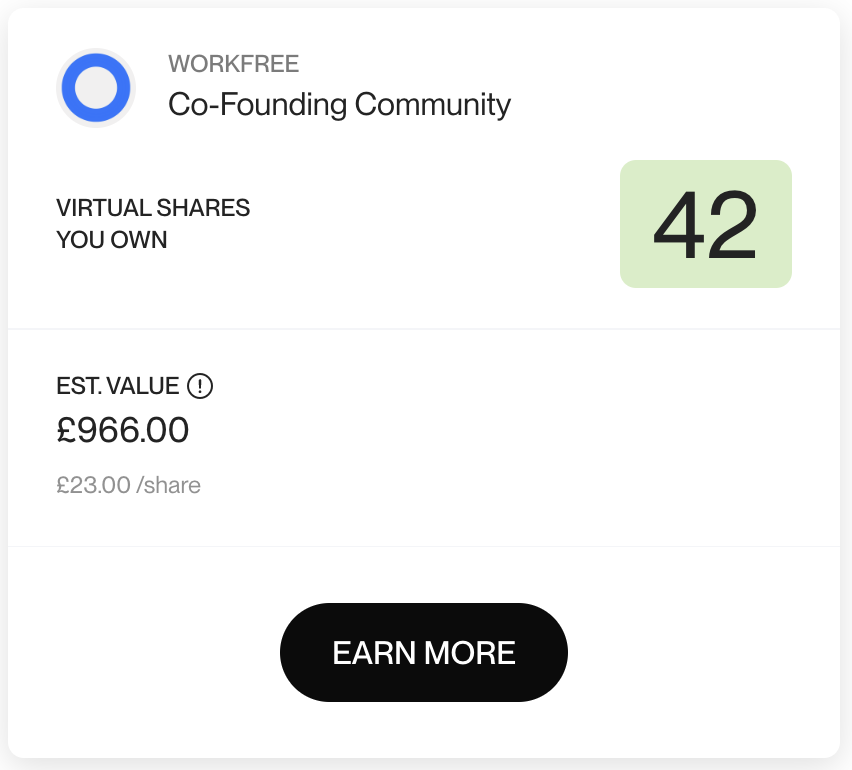Image resolution: width=852 pixels, height=770 pixels.
Task: Open the Co-Founding Community title
Action: click(339, 104)
